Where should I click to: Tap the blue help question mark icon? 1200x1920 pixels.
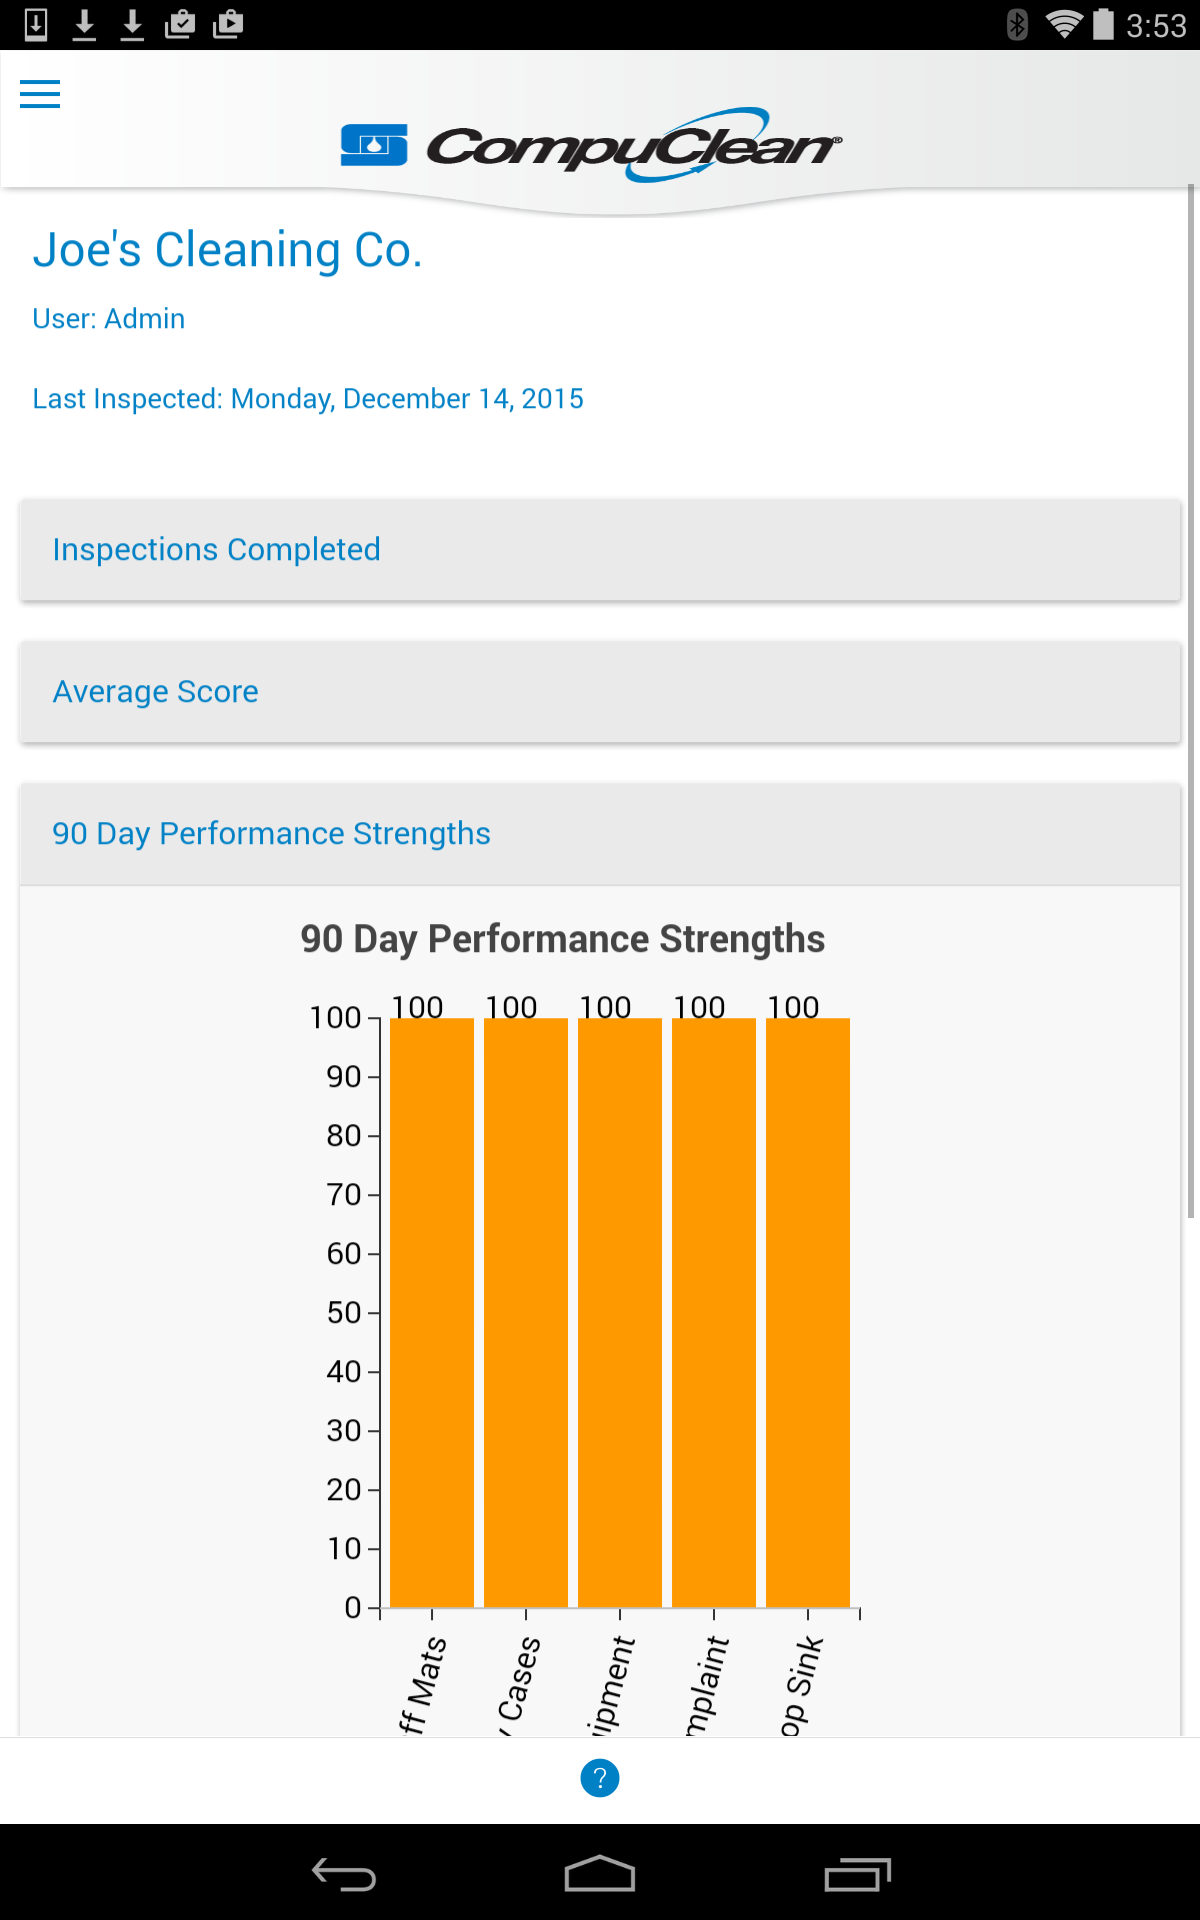pyautogui.click(x=600, y=1778)
